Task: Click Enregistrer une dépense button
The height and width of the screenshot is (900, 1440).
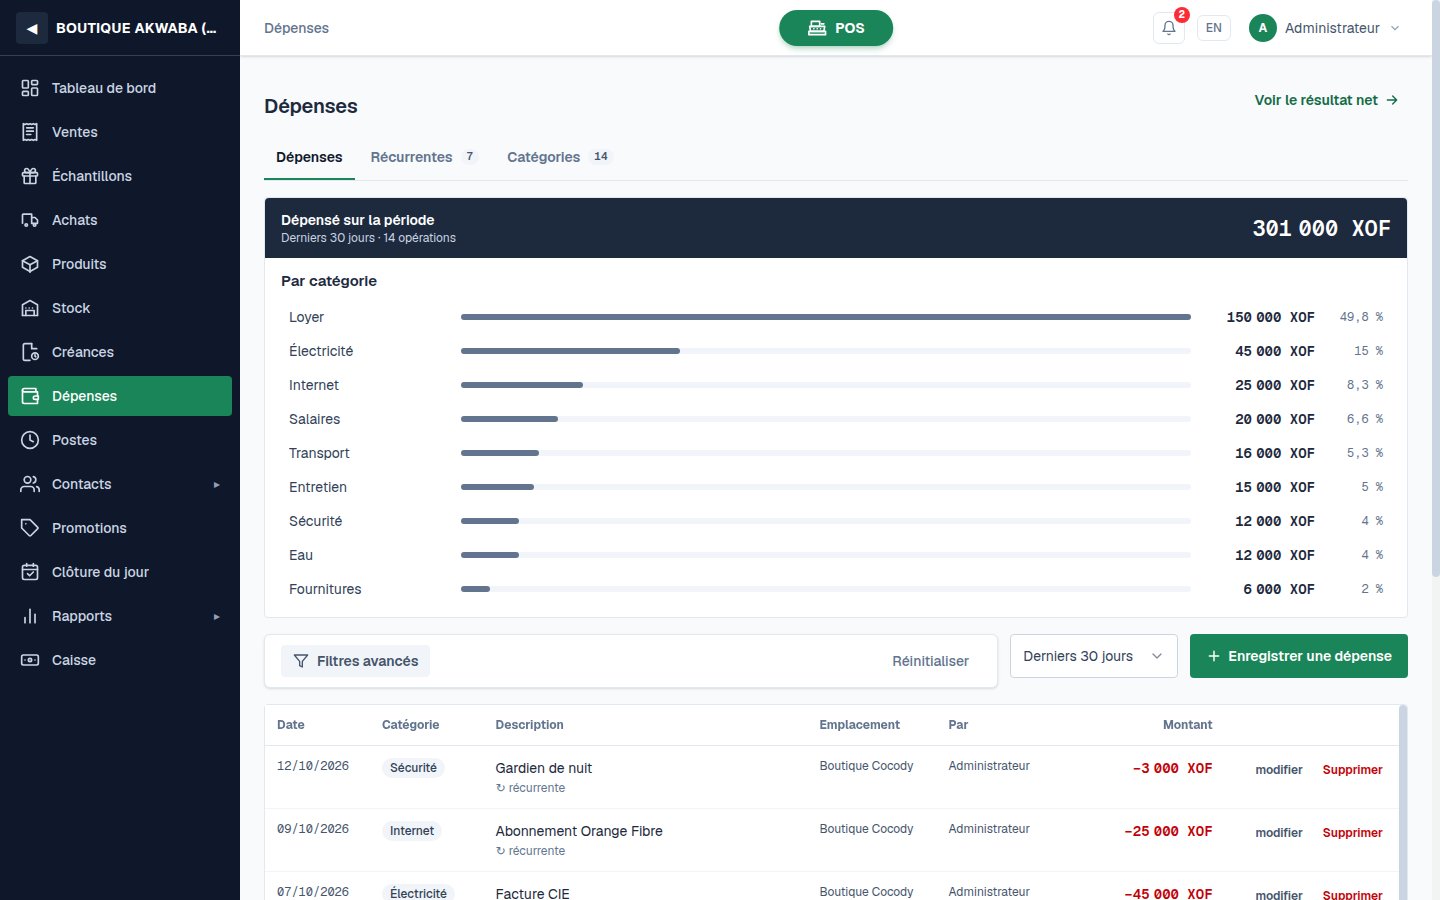Action: tap(1299, 656)
